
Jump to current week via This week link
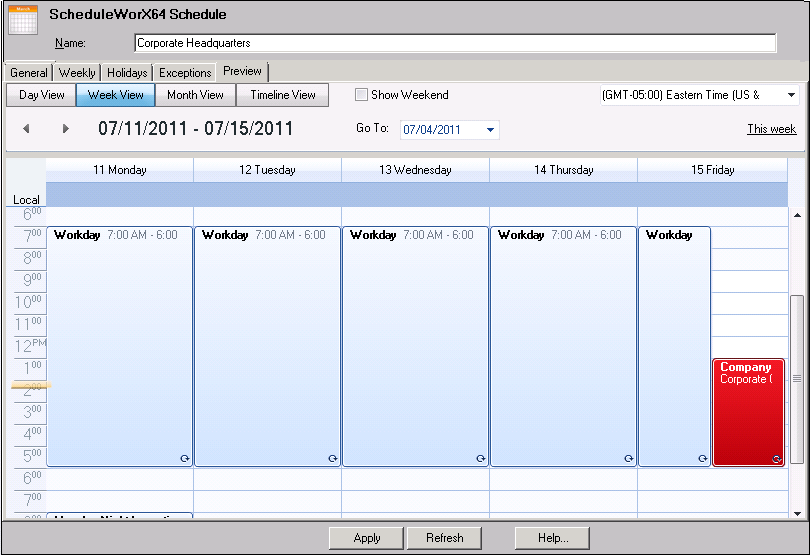tap(771, 129)
